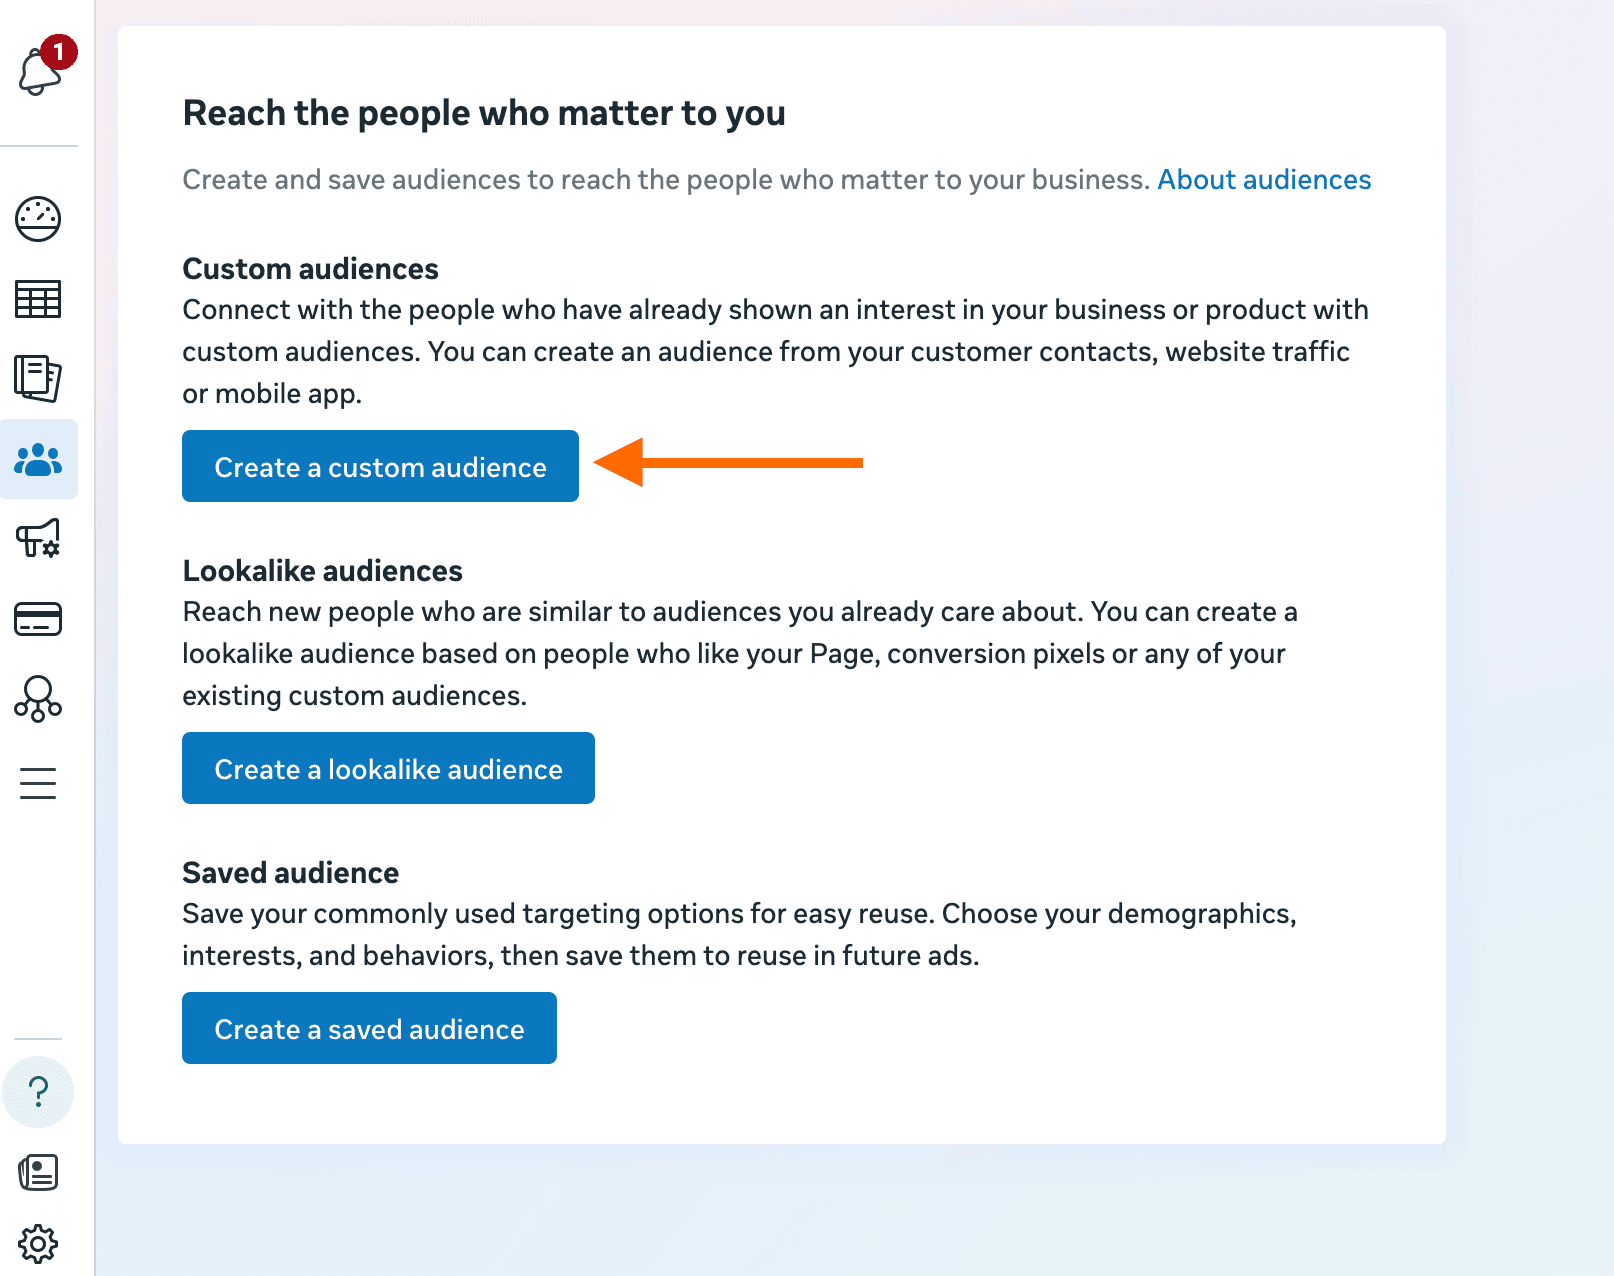This screenshot has height=1276, width=1614.
Task: Open the Settings gear at sidebar bottom
Action: 38,1244
